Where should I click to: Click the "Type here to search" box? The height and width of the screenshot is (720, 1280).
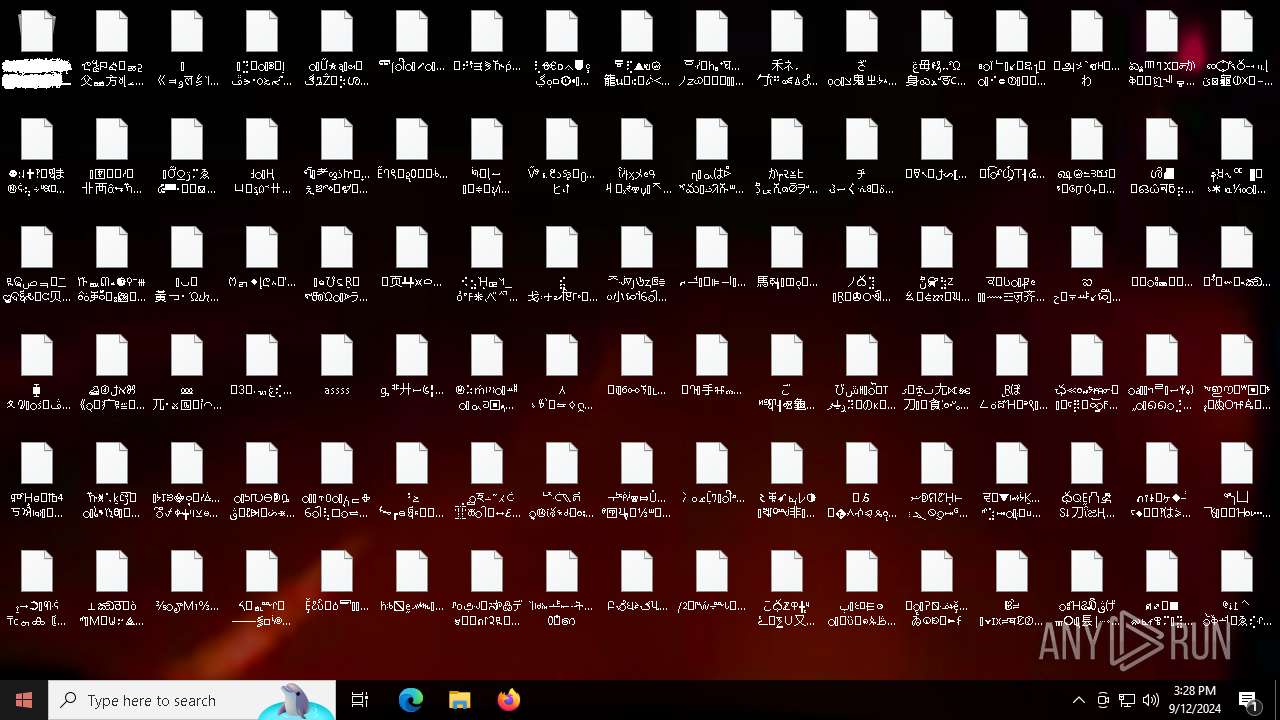(x=192, y=700)
